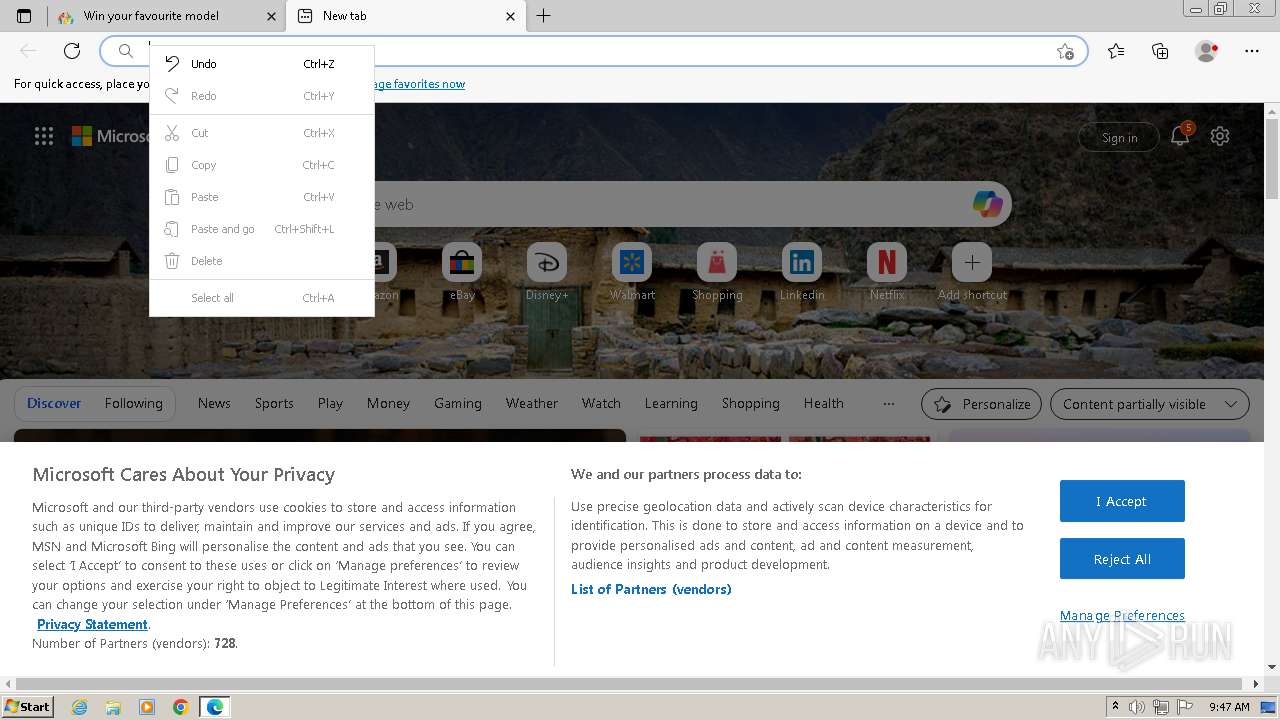The width and height of the screenshot is (1280, 720).
Task: Show hidden tray icons arrow
Action: click(x=1115, y=707)
